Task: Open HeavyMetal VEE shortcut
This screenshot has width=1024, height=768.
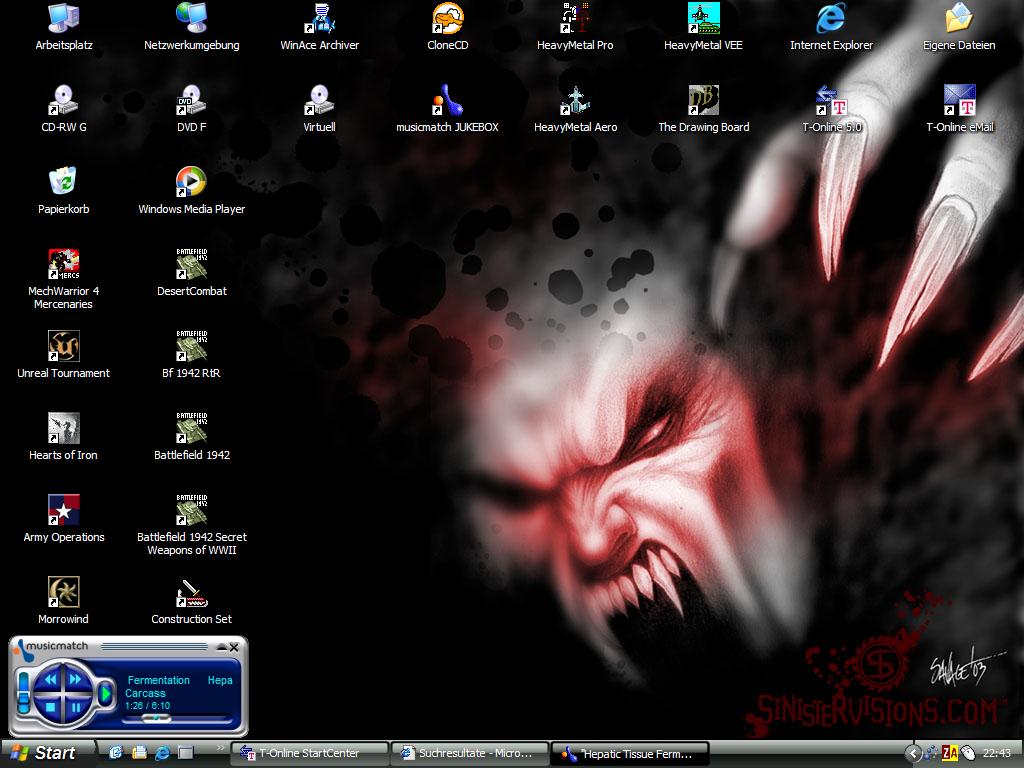Action: pyautogui.click(x=703, y=27)
